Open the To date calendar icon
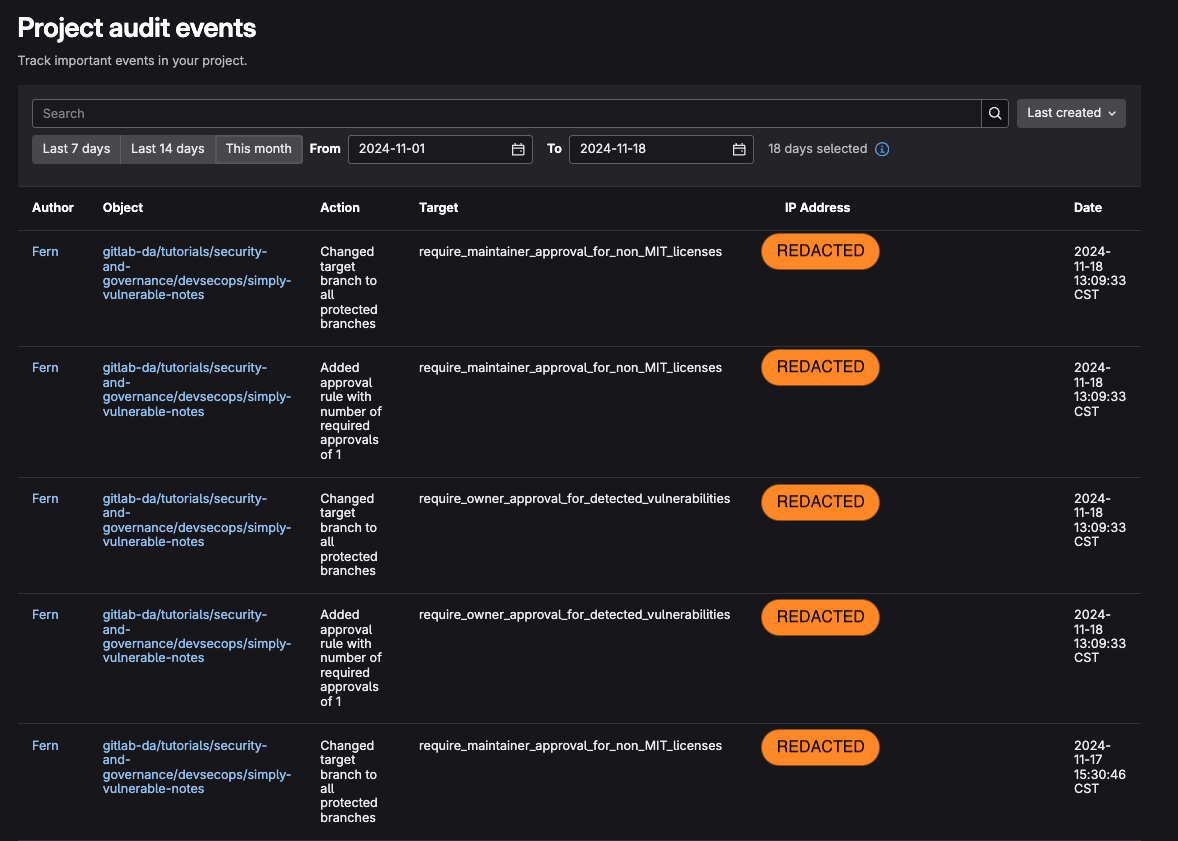This screenshot has width=1178, height=841. point(739,148)
